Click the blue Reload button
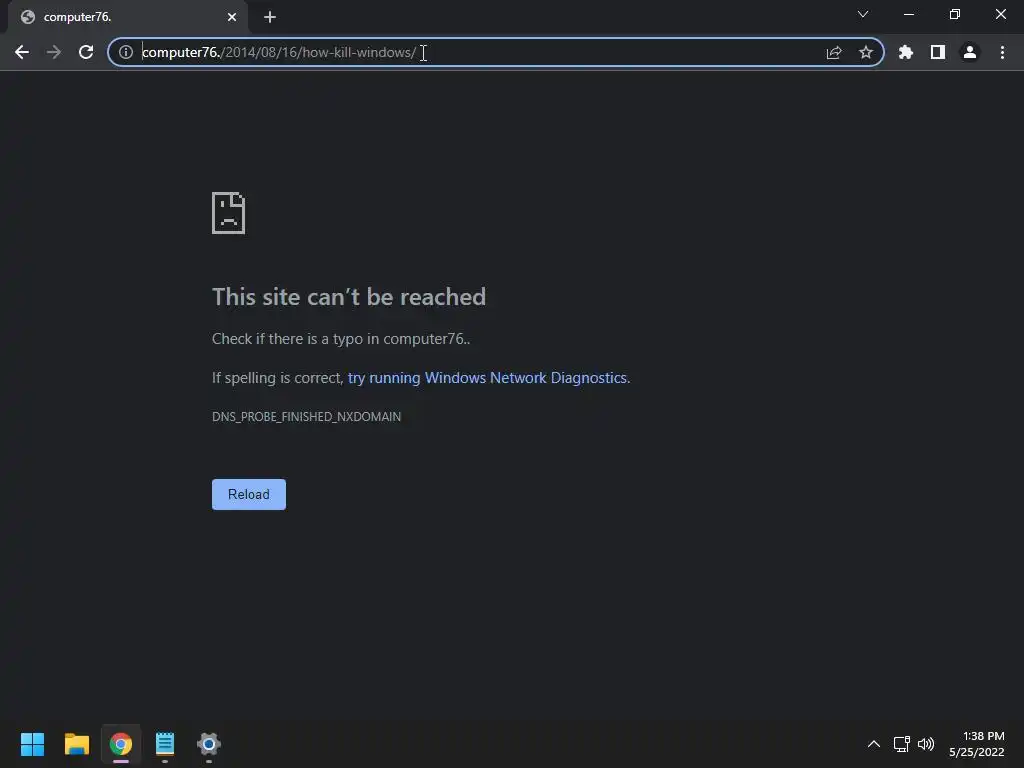The image size is (1024, 768). point(249,494)
